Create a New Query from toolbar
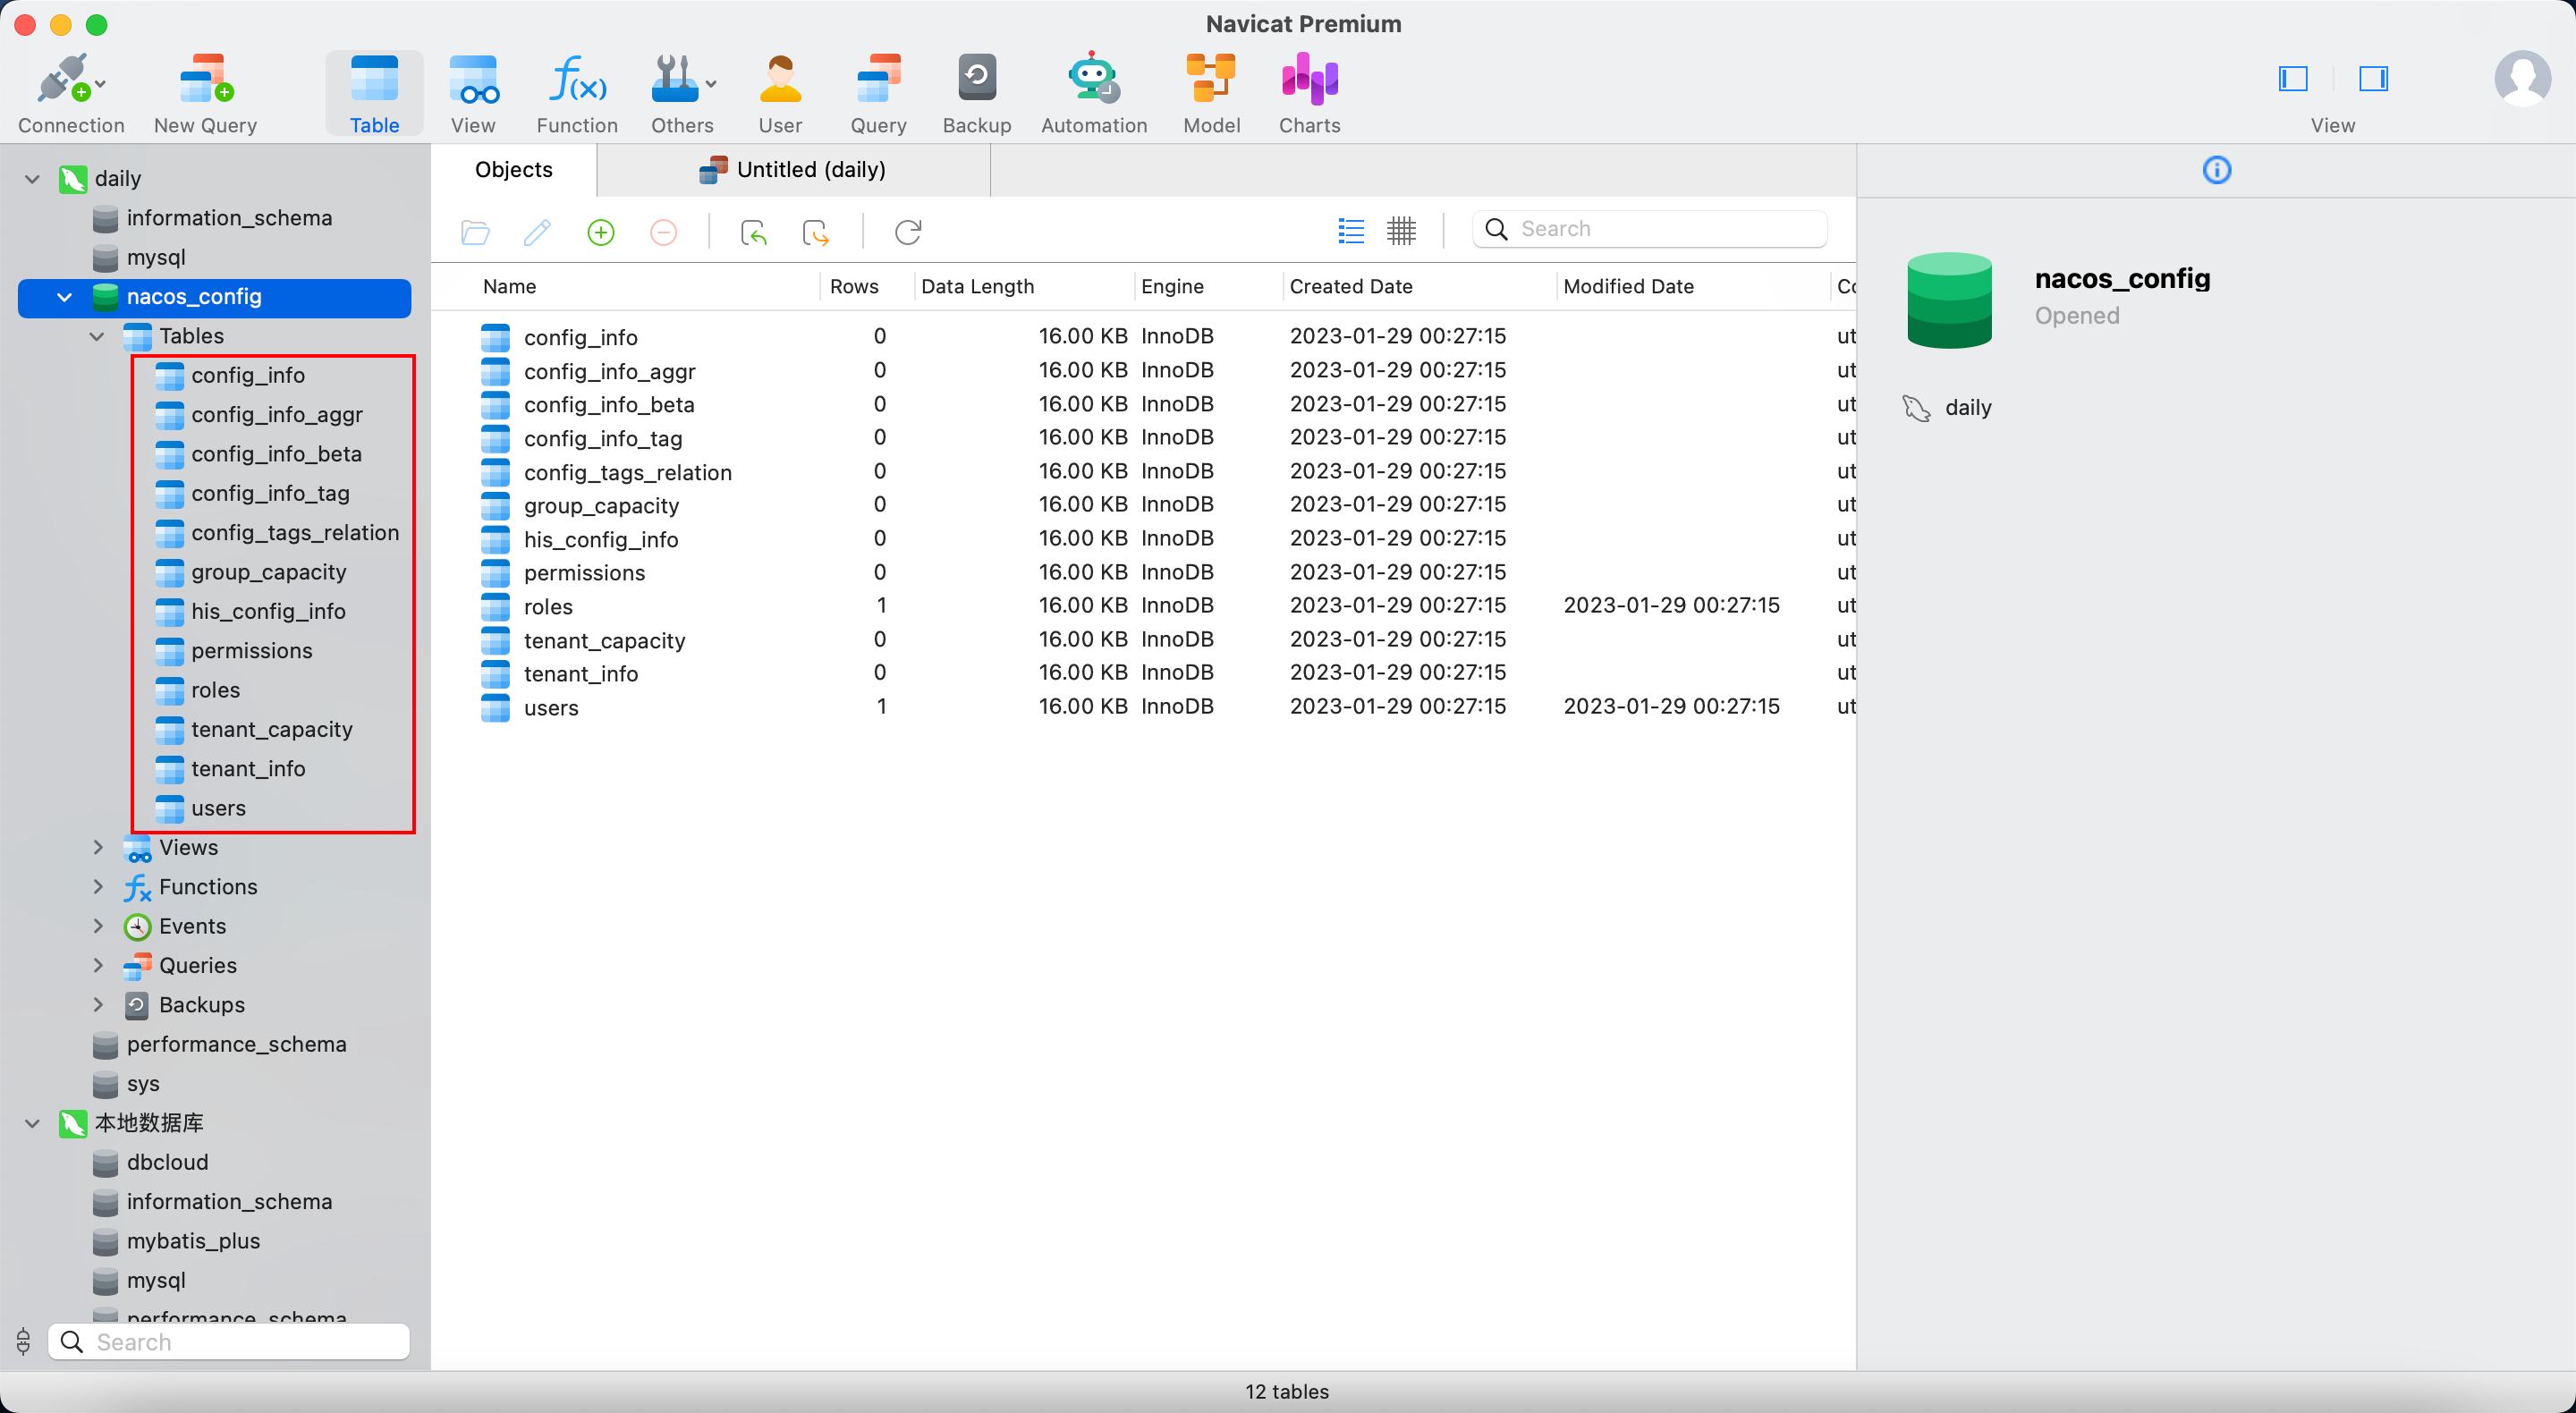Image resolution: width=2576 pixels, height=1413 pixels. coord(206,93)
